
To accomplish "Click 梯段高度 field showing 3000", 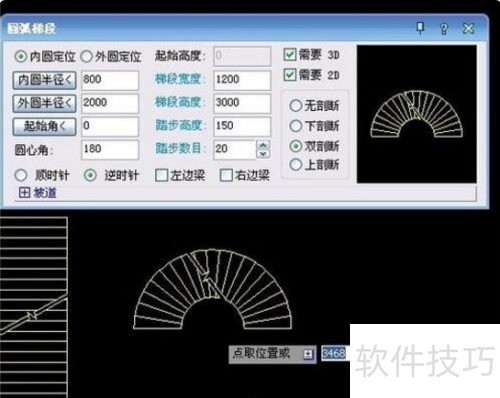I will pyautogui.click(x=242, y=103).
